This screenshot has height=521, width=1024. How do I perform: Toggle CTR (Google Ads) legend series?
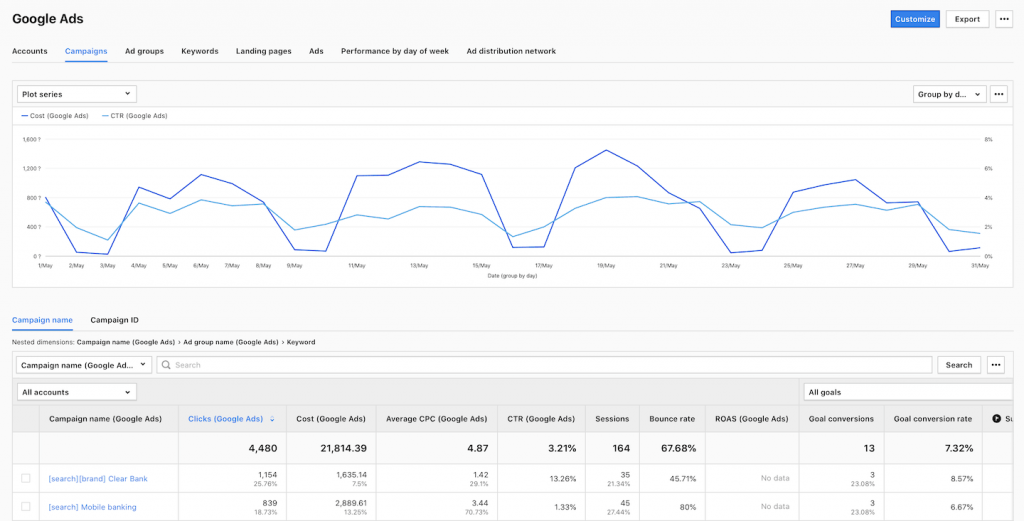pos(134,116)
